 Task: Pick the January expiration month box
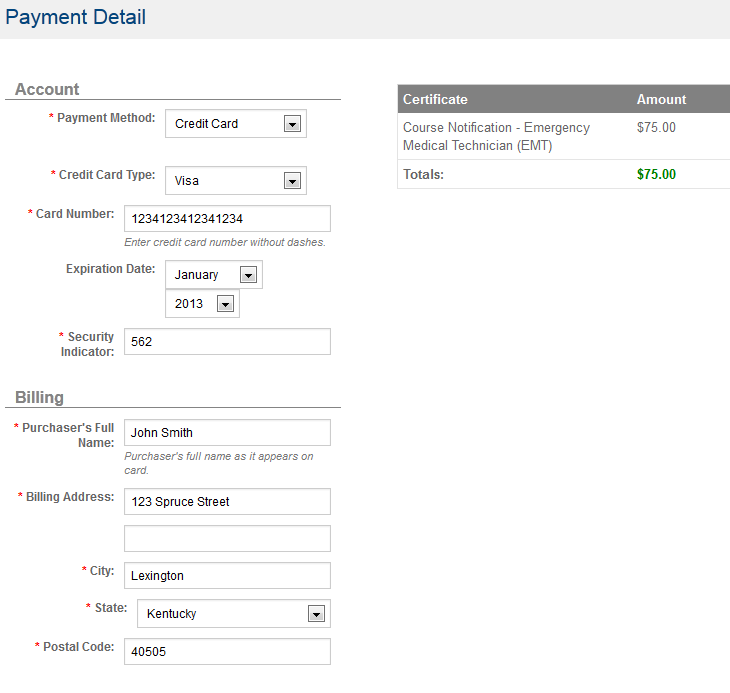214,275
